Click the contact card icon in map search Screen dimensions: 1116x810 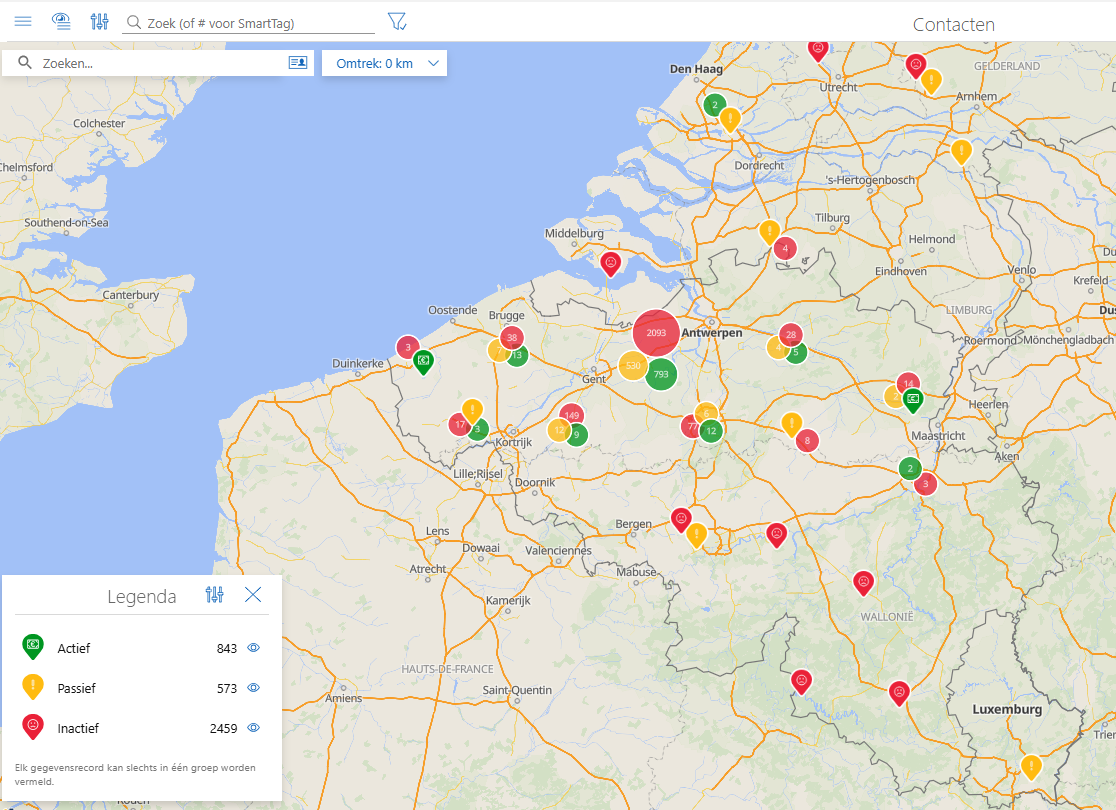pos(298,63)
